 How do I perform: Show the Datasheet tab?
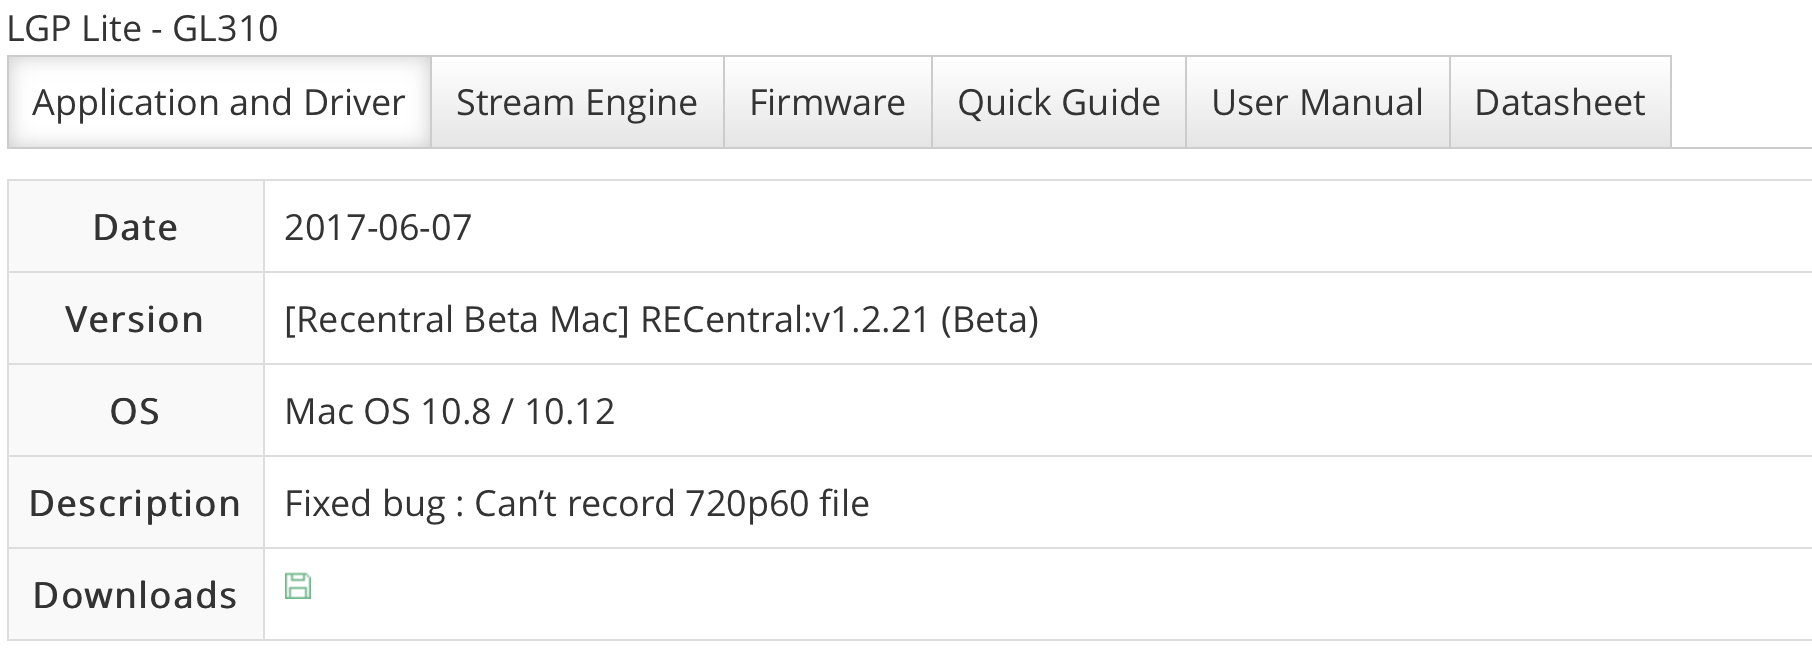point(1560,102)
